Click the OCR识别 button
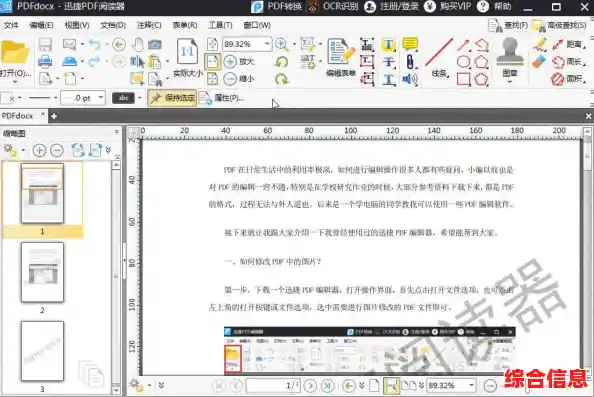Image resolution: width=594 pixels, height=397 pixels. coord(333,6)
